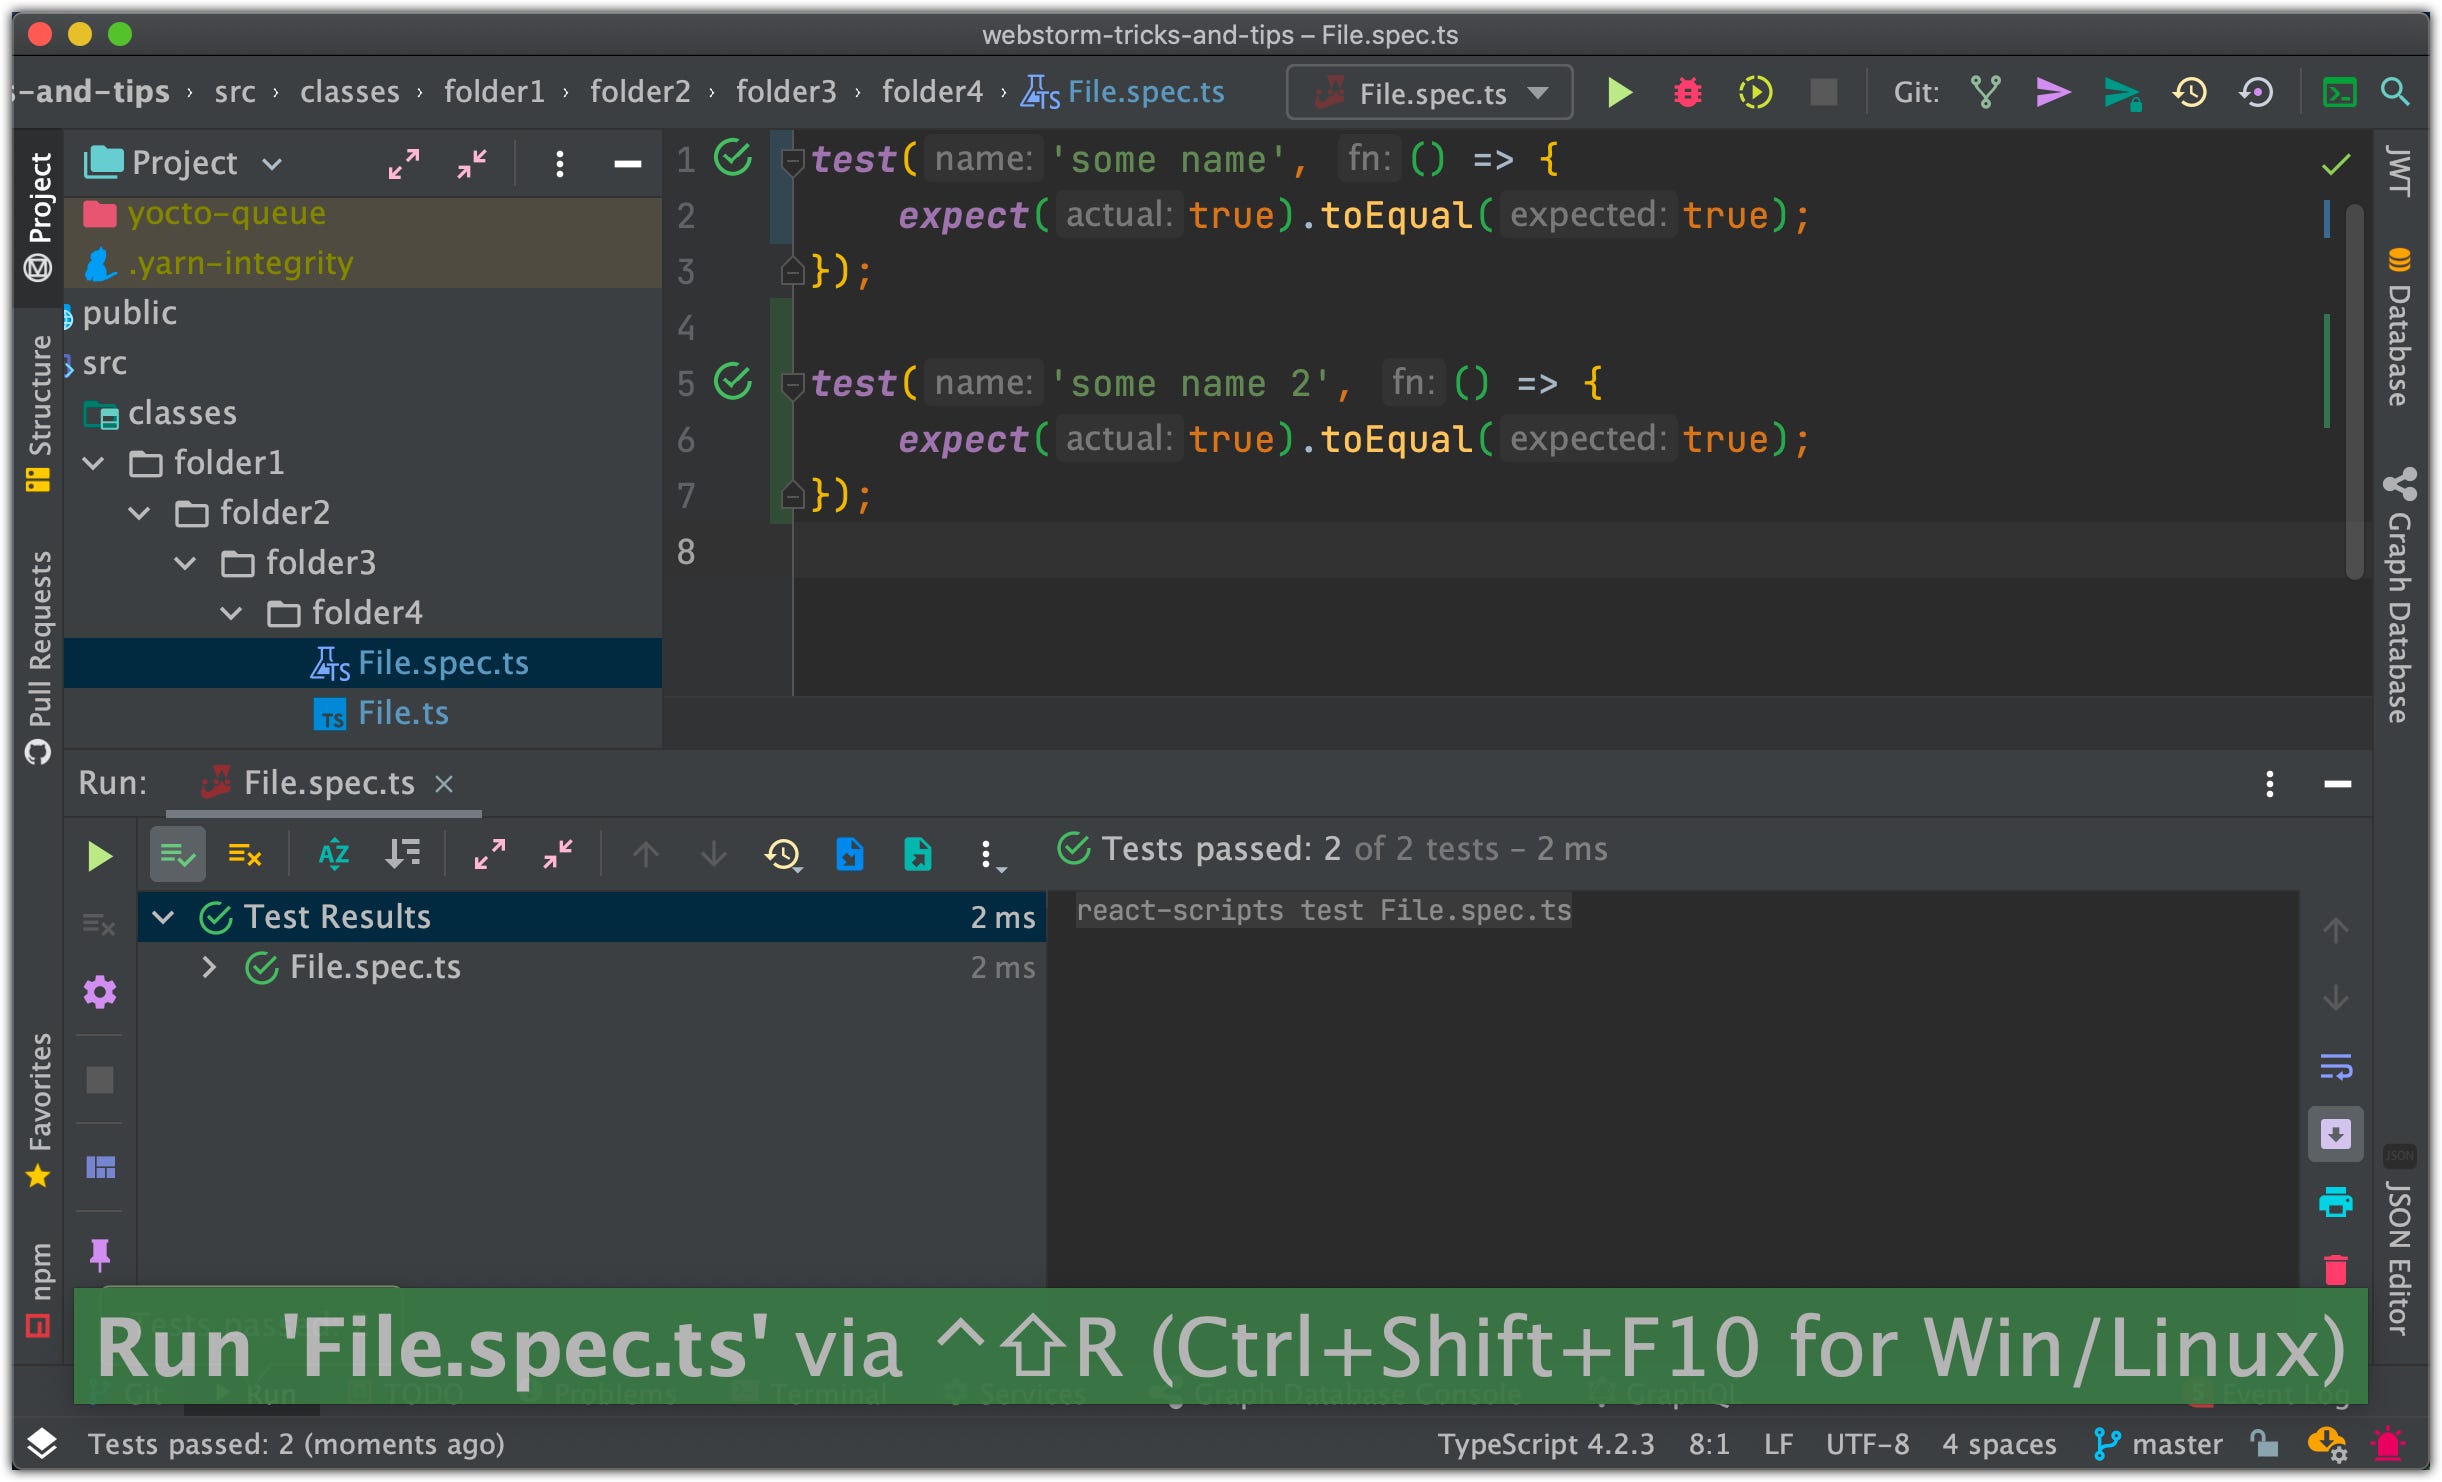The height and width of the screenshot is (1482, 2442).
Task: Click the Debug bug icon in toolbar
Action: pos(1687,93)
